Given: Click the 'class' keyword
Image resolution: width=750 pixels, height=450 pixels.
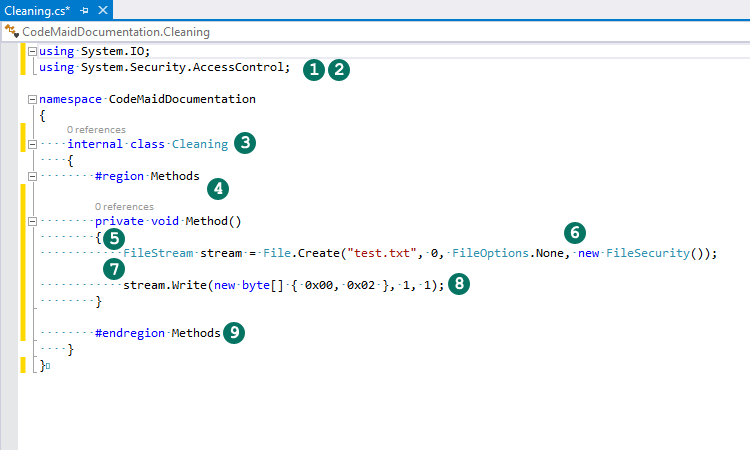Looking at the screenshot, I should (x=147, y=144).
